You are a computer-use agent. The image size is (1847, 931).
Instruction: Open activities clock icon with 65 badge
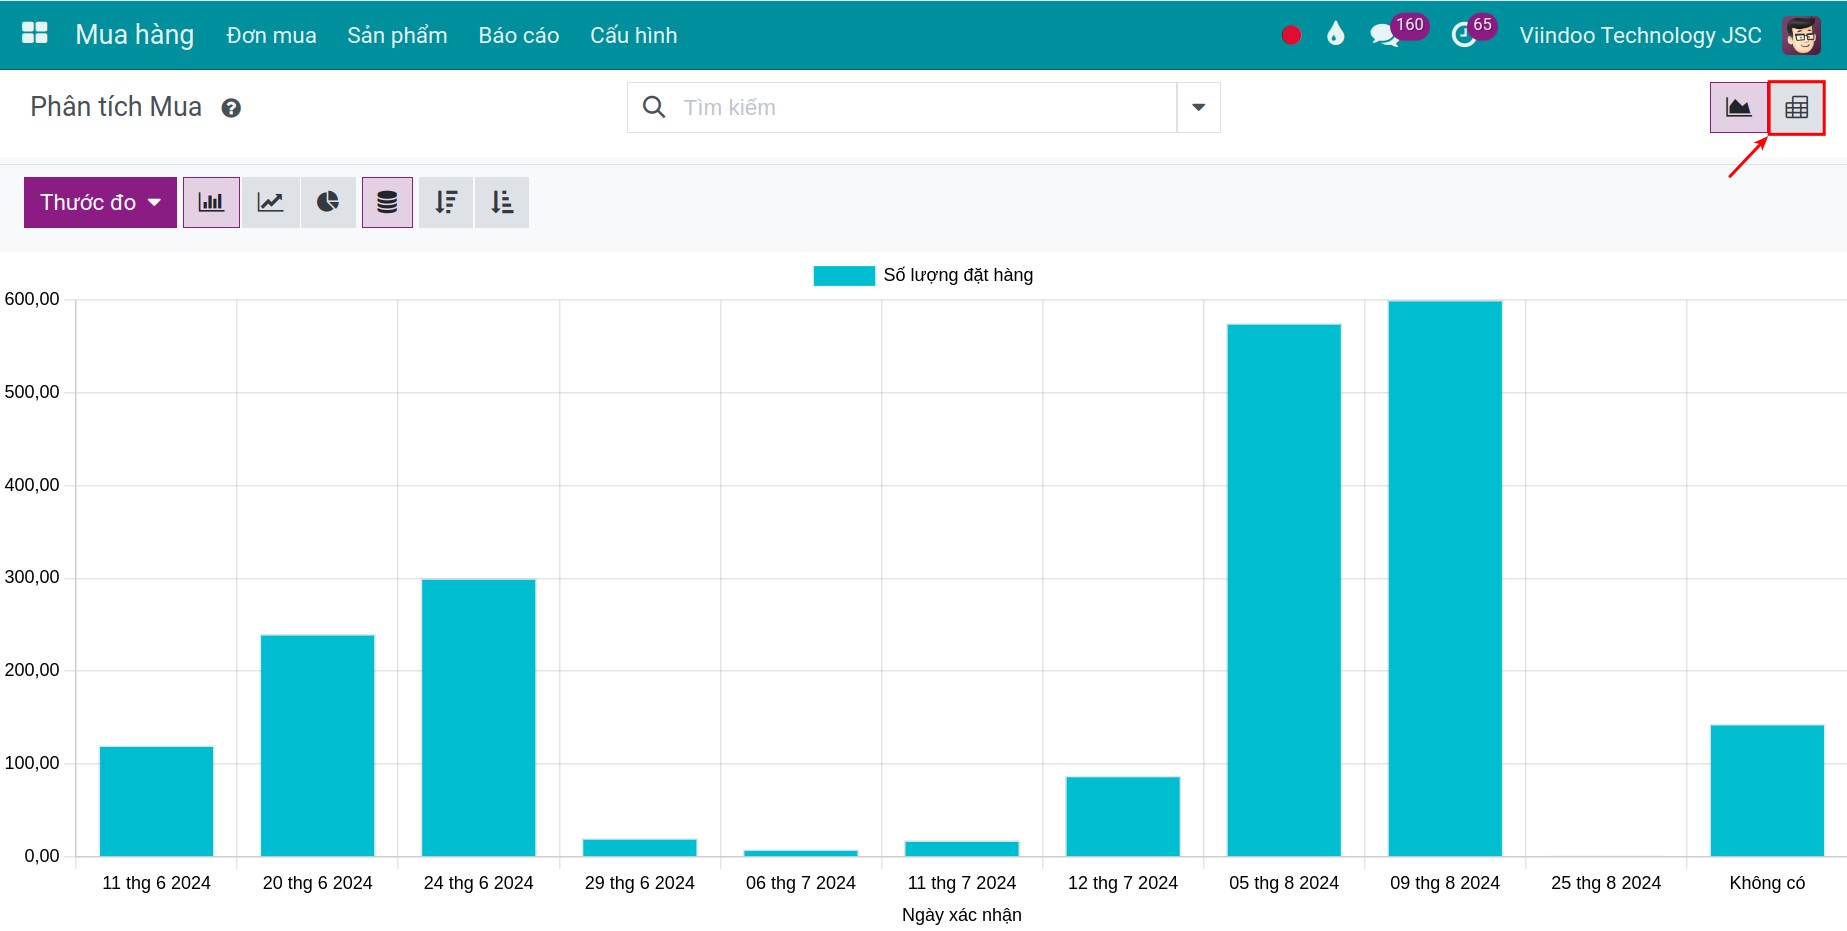tap(1464, 36)
